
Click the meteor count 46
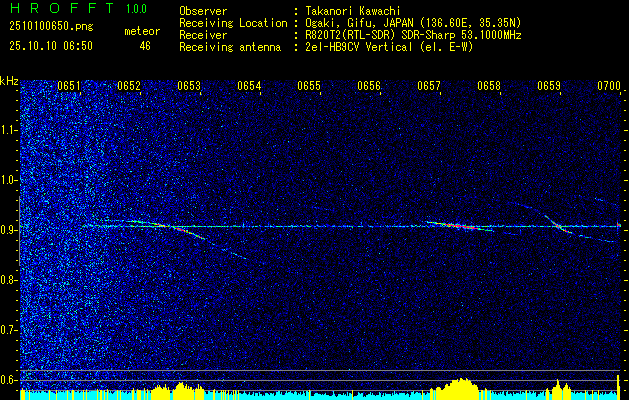point(145,46)
